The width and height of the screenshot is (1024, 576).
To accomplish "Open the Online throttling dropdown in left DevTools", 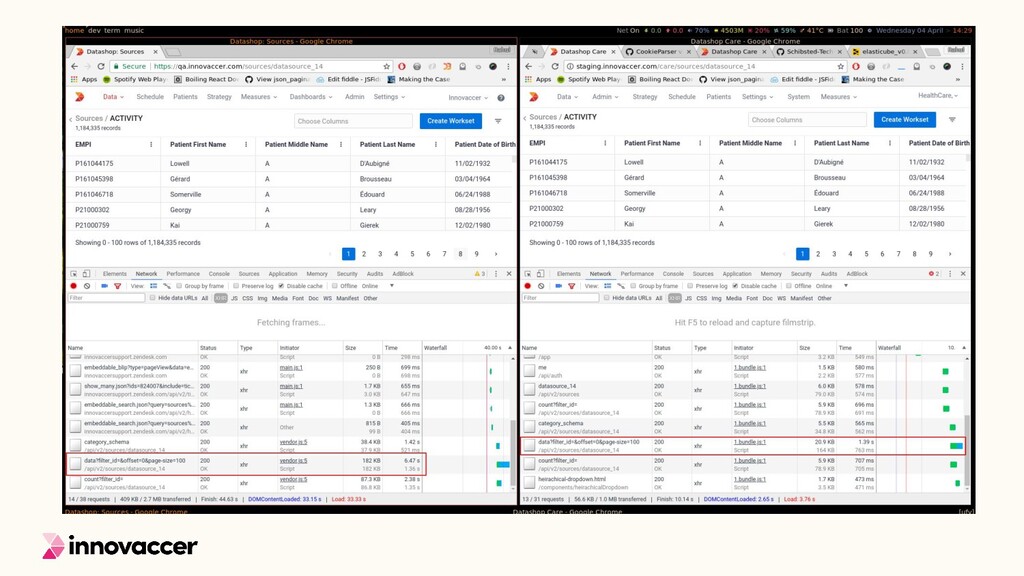I will 378,286.
